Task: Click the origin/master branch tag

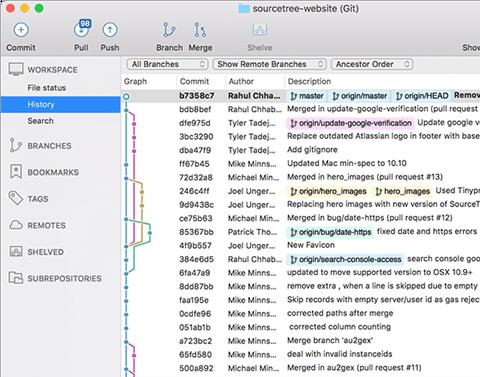Action: click(360, 96)
